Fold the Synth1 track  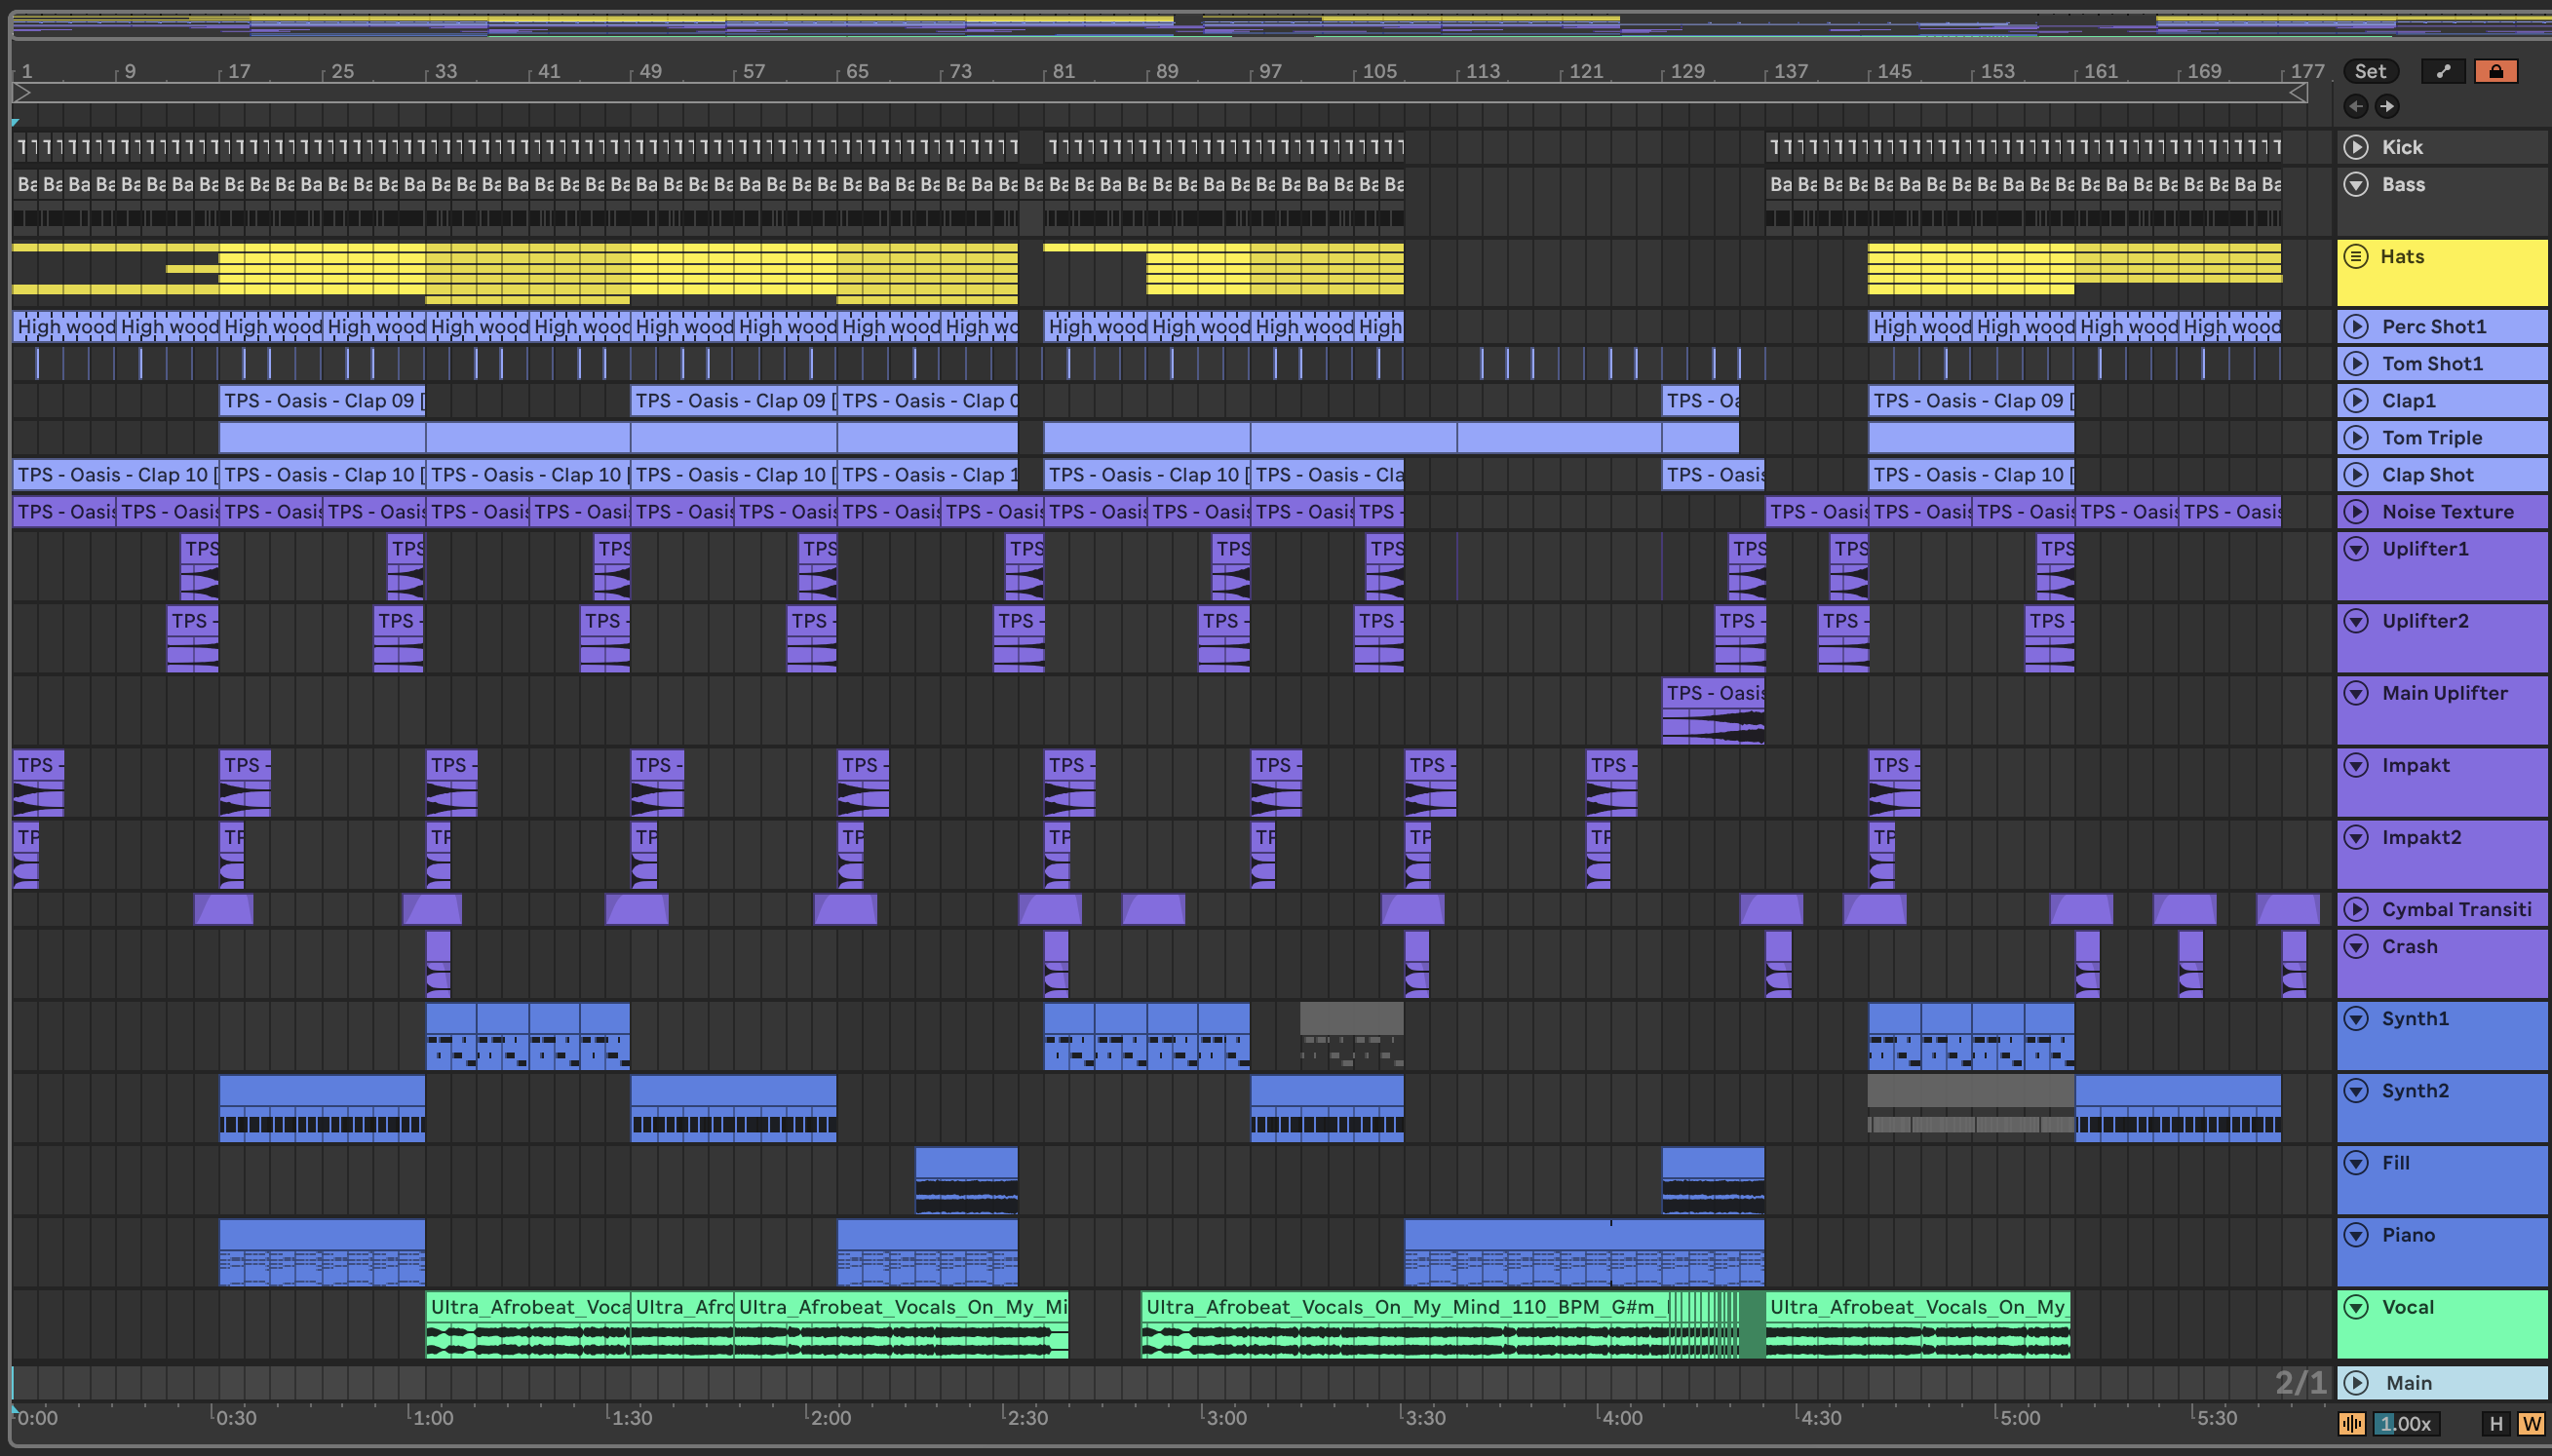pos(2356,1018)
